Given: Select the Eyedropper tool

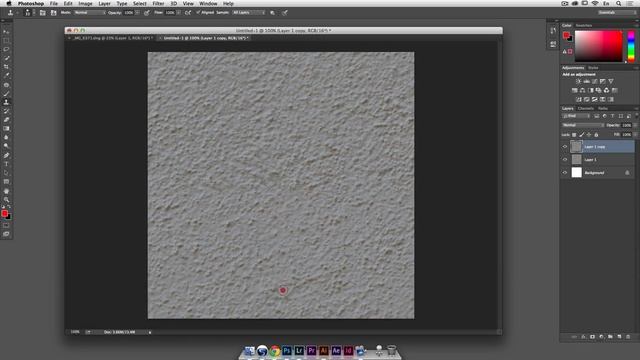Looking at the screenshot, I should (x=6, y=75).
